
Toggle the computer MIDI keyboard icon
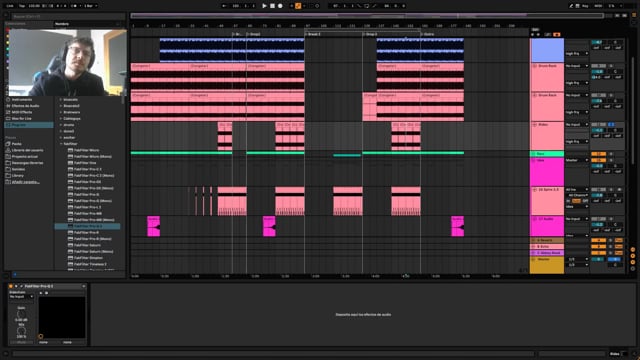(x=578, y=6)
